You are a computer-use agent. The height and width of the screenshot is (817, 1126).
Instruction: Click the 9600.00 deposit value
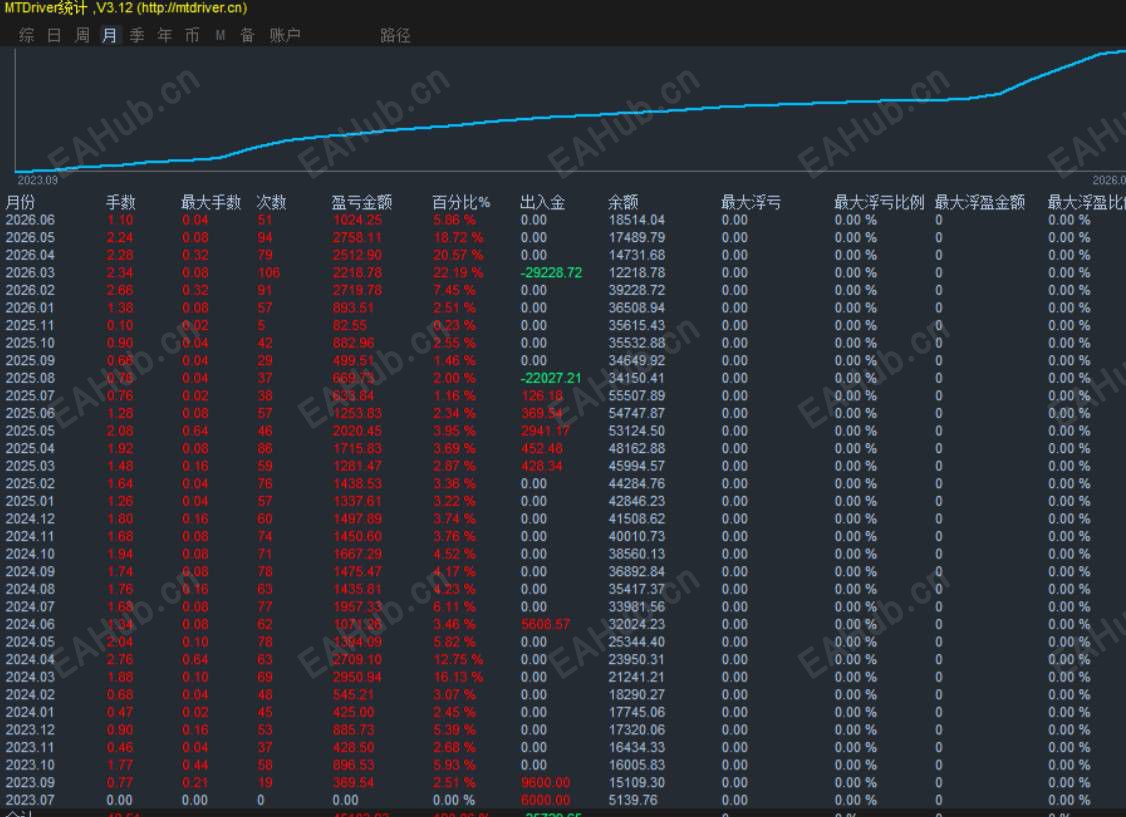pyautogui.click(x=546, y=783)
